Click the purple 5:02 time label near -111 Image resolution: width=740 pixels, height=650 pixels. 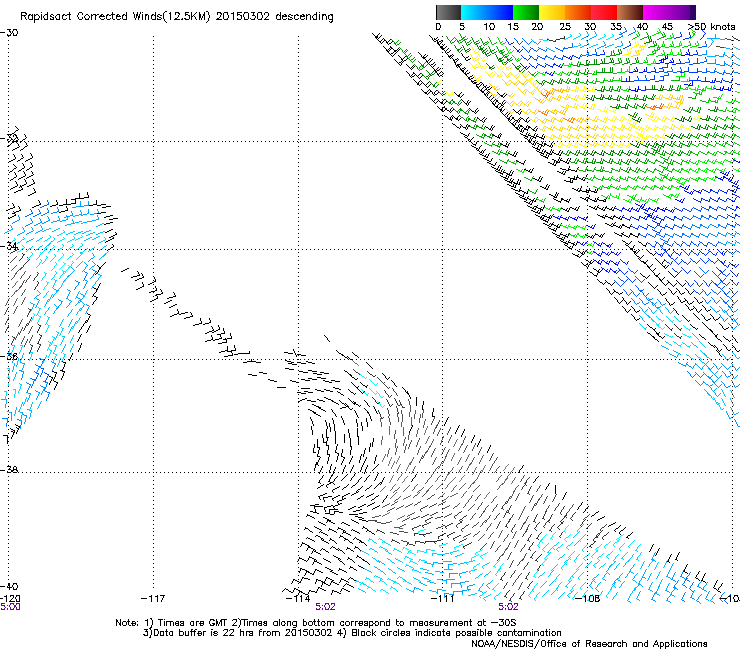click(x=508, y=607)
